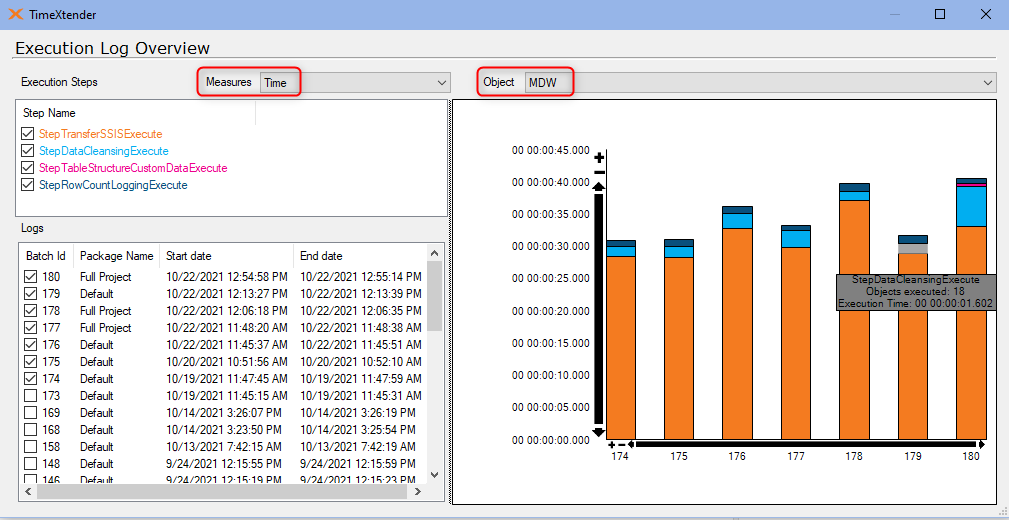This screenshot has height=520, width=1009.
Task: Select end date '10/14/2021 3:25:54 PM'
Action: (x=358, y=429)
